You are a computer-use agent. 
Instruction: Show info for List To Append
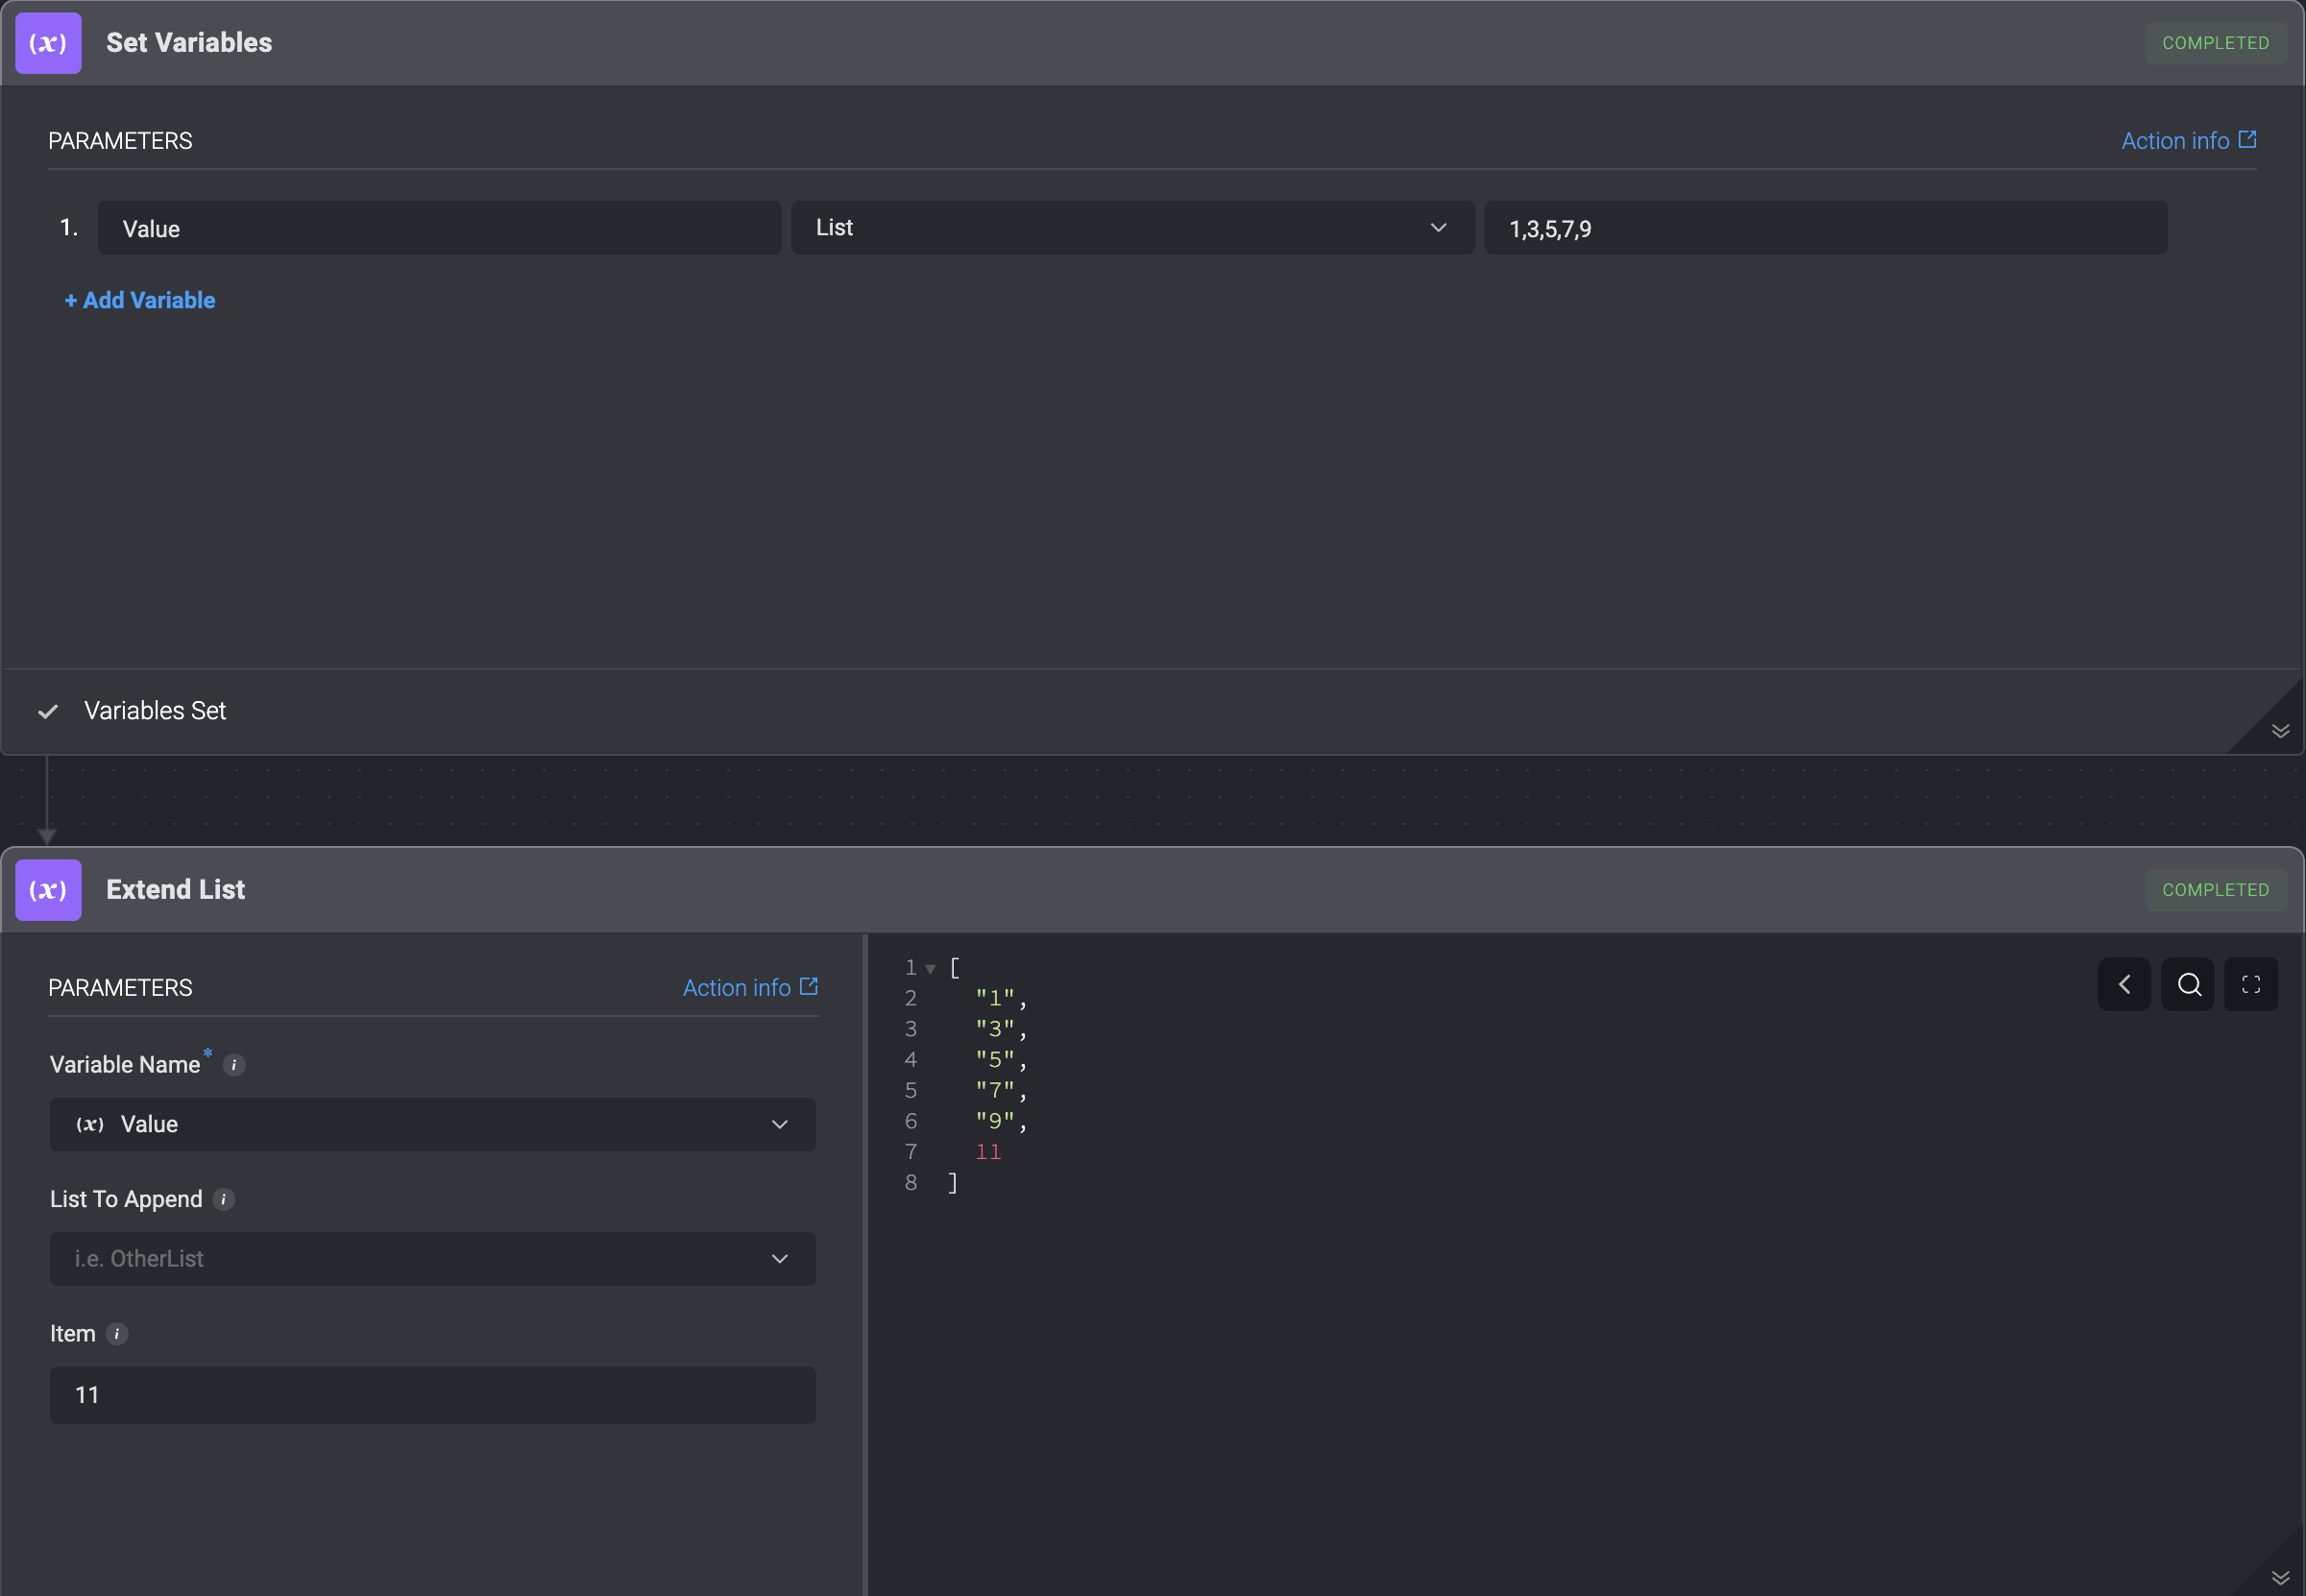pyautogui.click(x=224, y=1199)
